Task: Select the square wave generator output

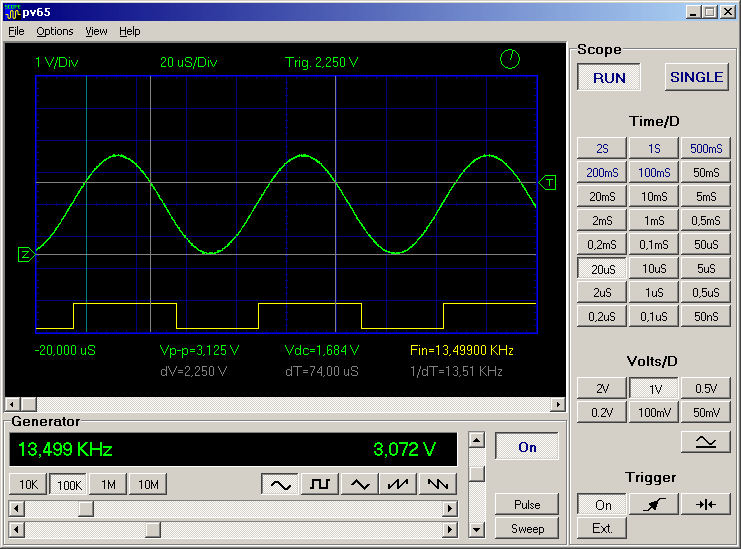Action: click(320, 484)
